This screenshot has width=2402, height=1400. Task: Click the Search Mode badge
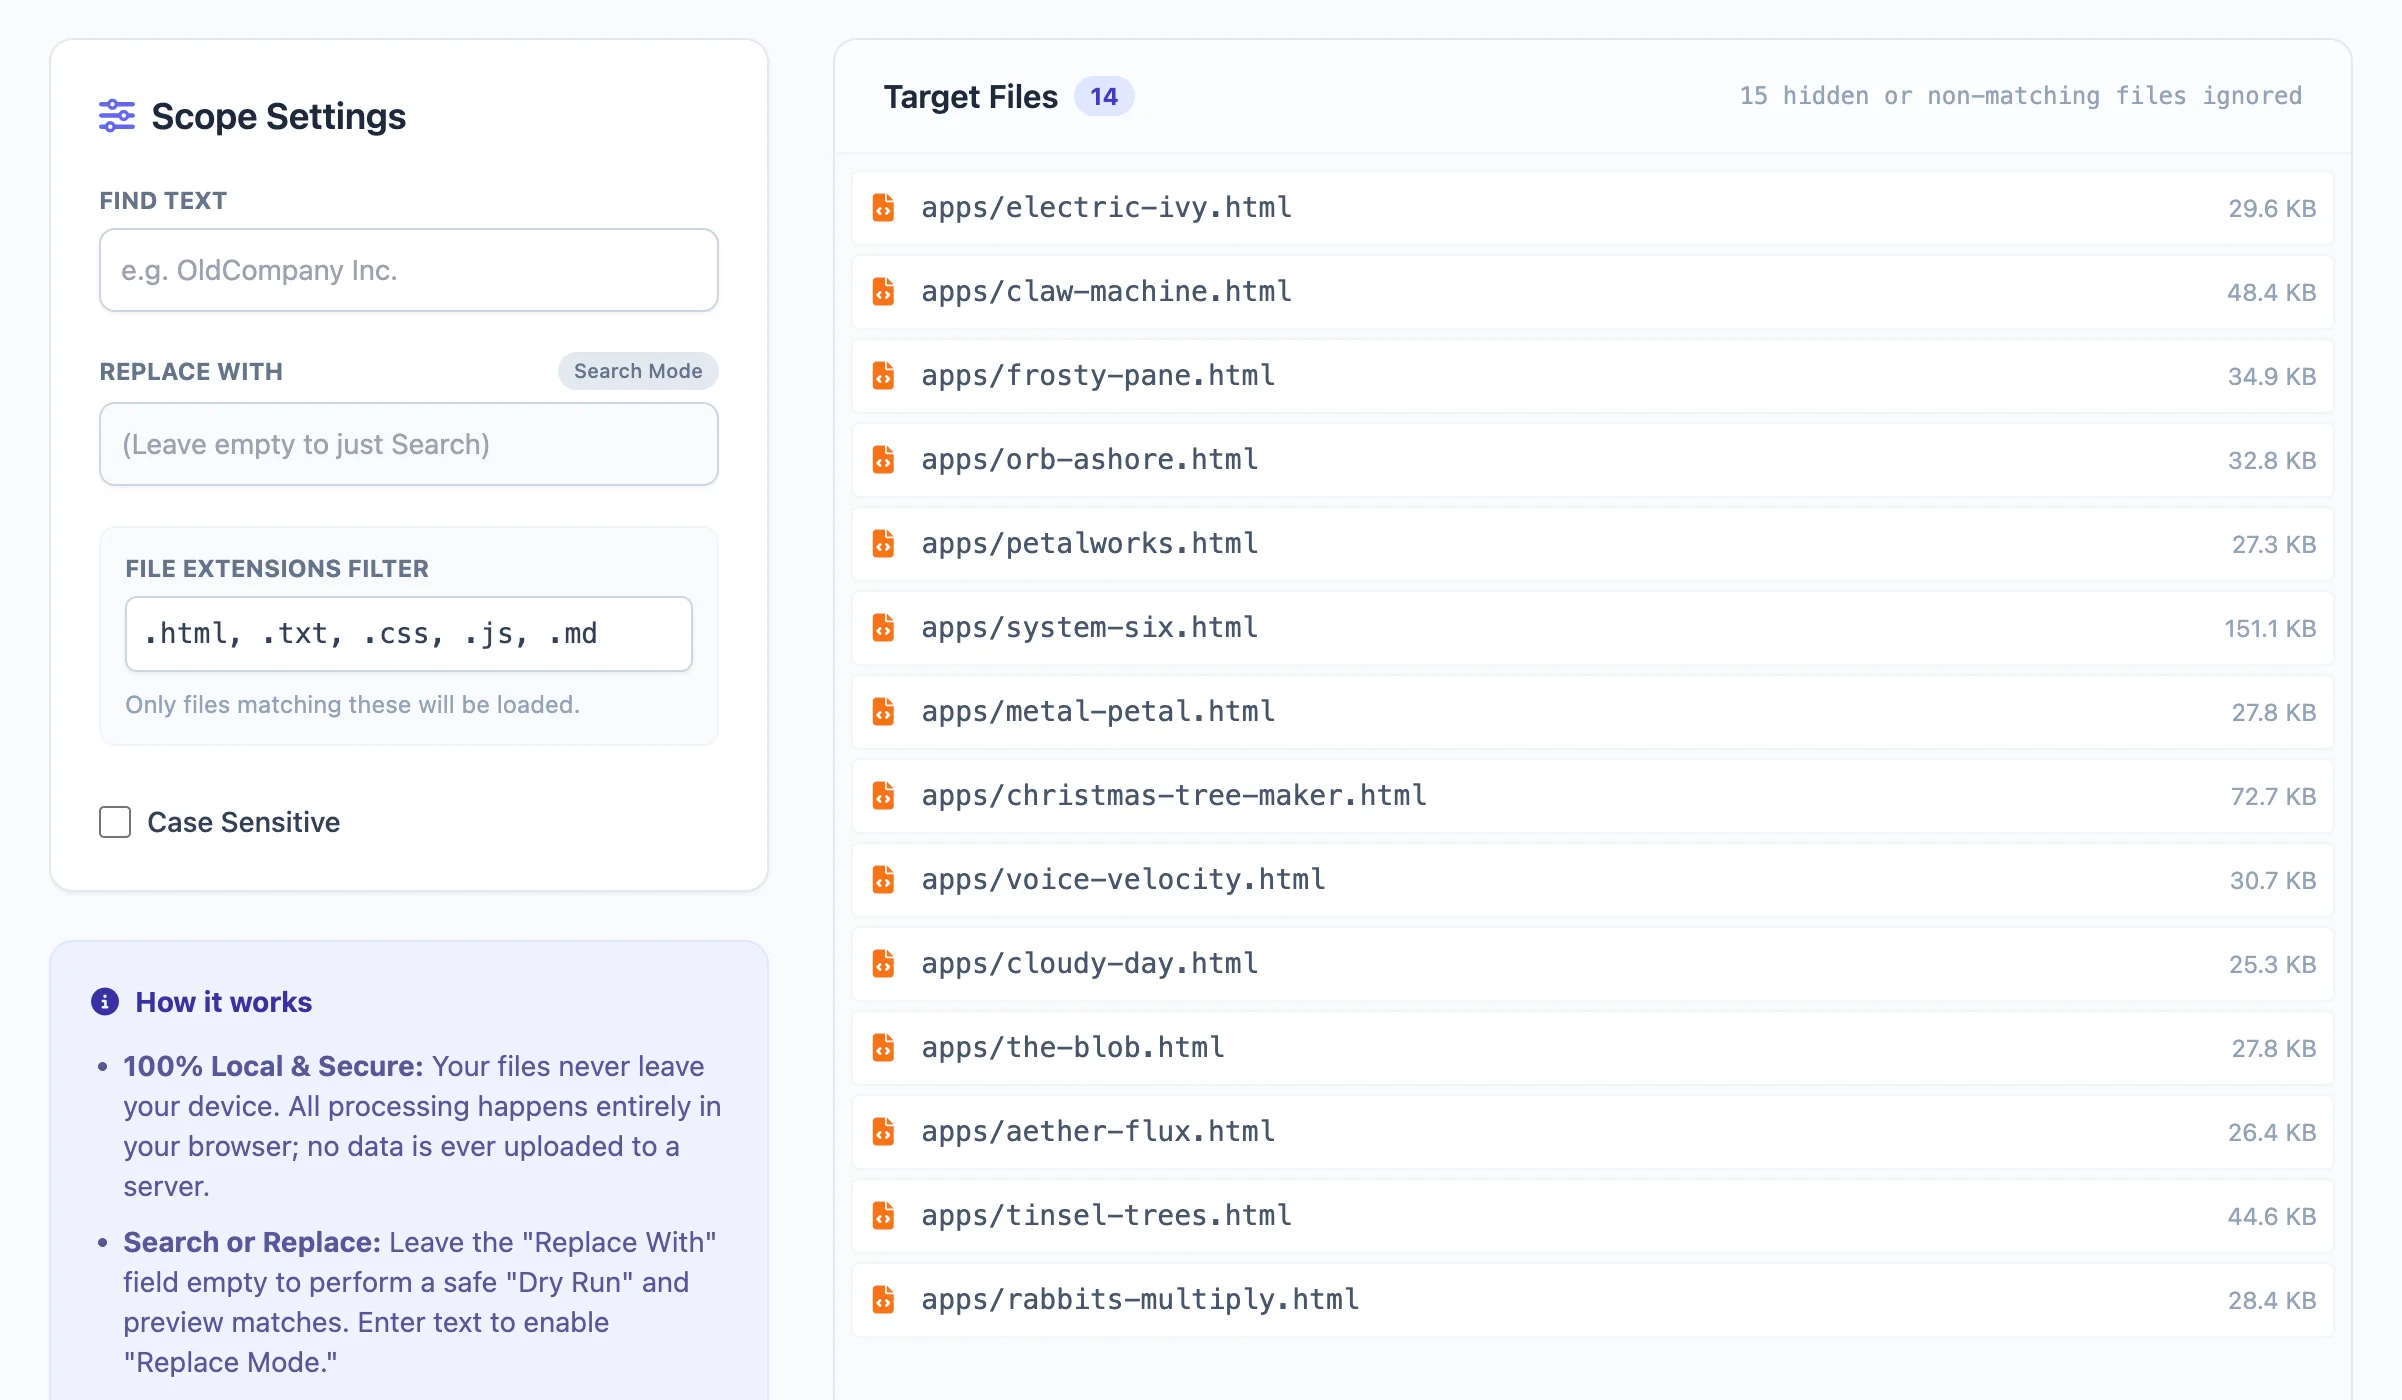click(x=637, y=371)
